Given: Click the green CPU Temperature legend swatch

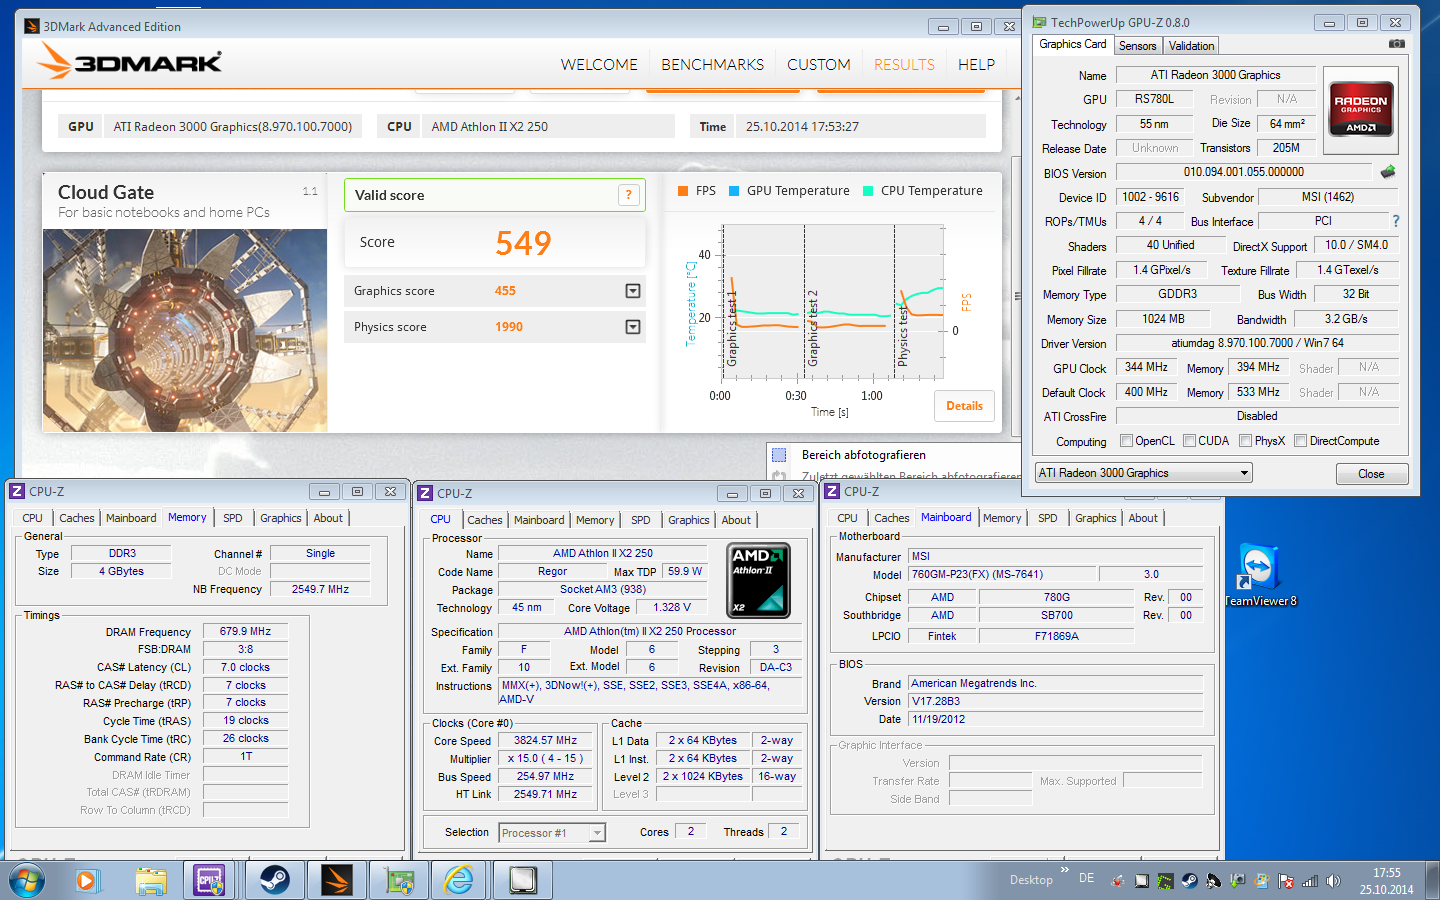Looking at the screenshot, I should (868, 191).
